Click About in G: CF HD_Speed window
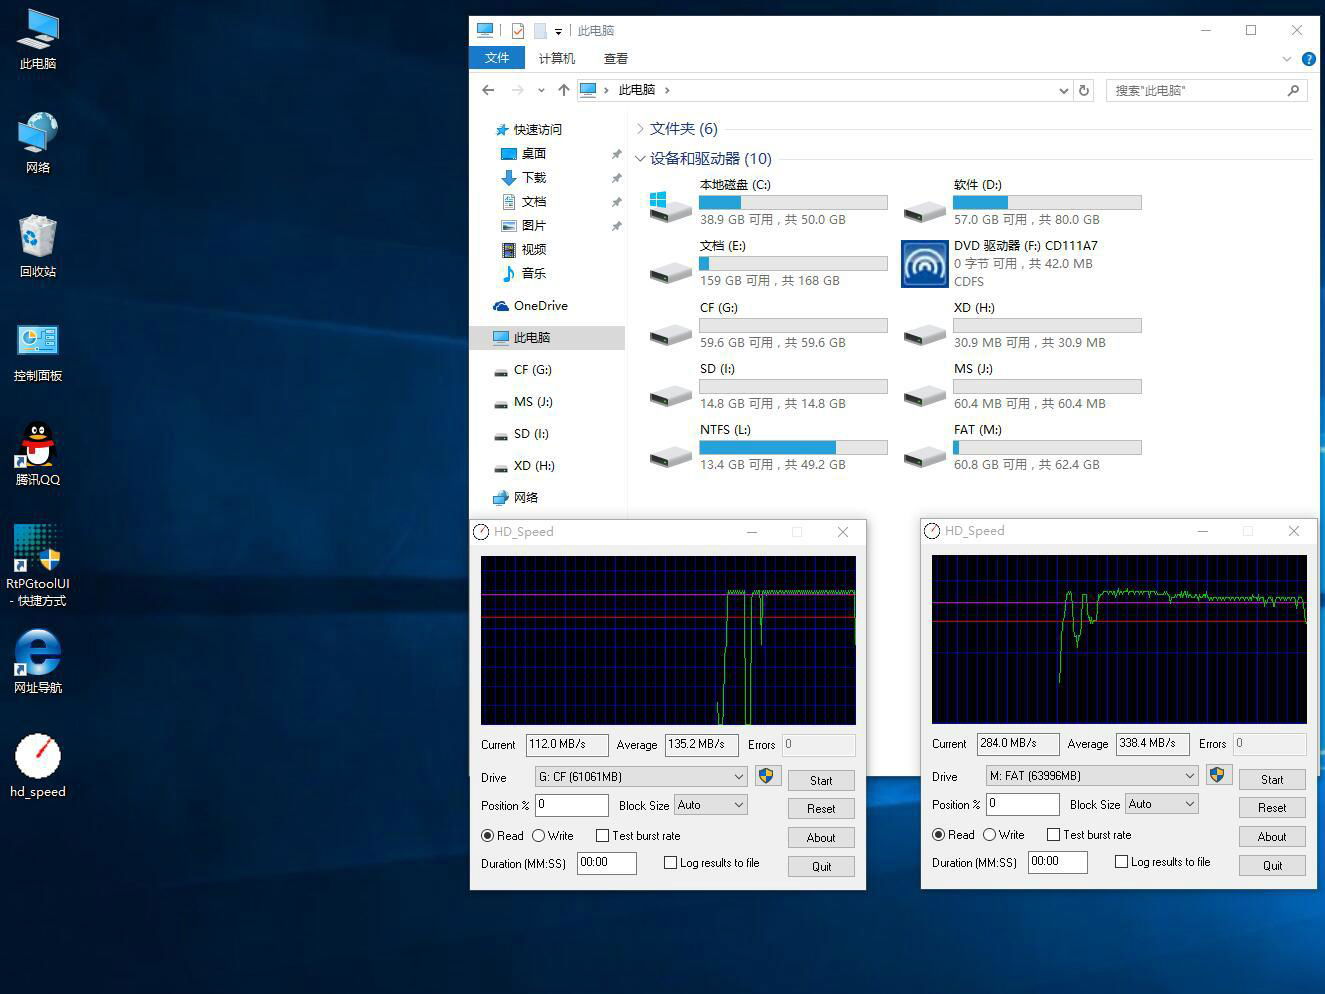The image size is (1325, 994). tap(821, 838)
